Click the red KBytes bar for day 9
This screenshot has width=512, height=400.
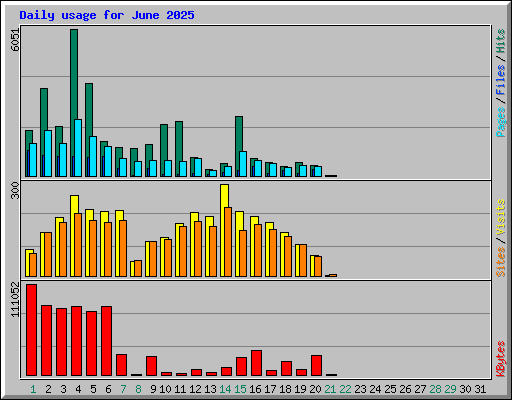pyautogui.click(x=152, y=366)
